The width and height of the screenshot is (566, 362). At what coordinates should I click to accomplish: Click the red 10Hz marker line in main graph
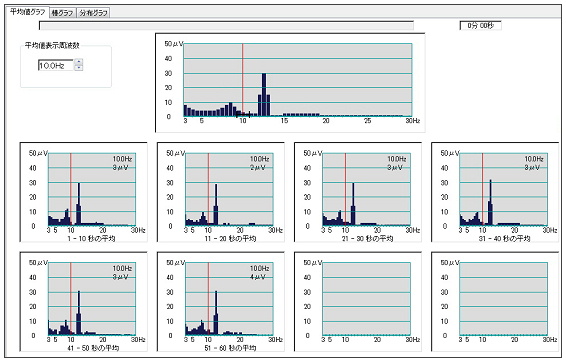coord(243,80)
